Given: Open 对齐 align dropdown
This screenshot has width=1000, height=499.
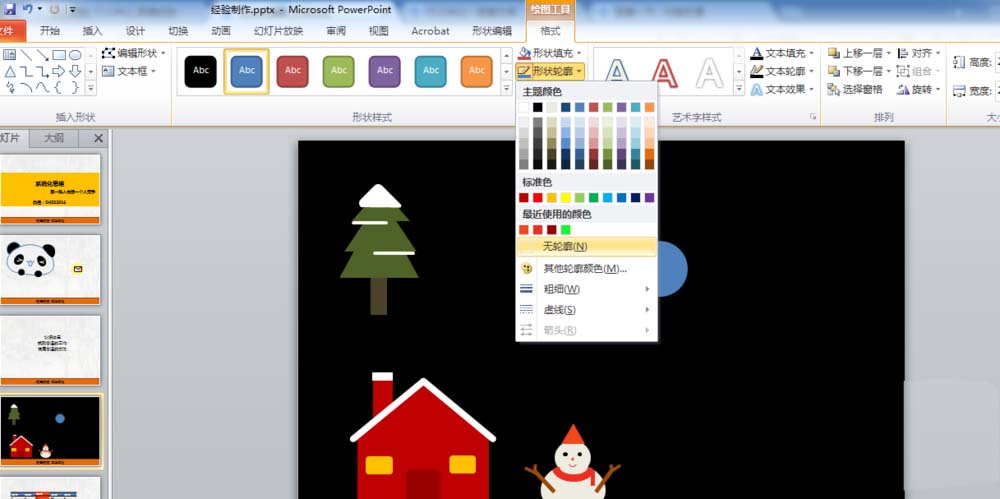Looking at the screenshot, I should click(x=918, y=53).
